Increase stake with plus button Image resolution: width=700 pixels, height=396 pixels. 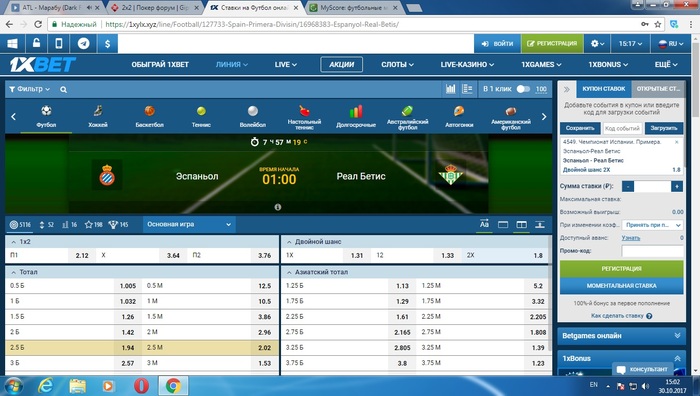[677, 186]
